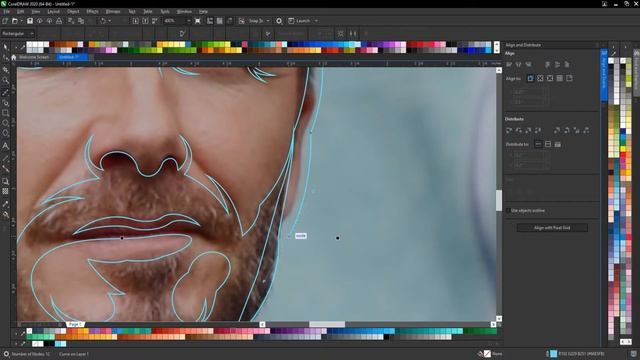The width and height of the screenshot is (640, 360).
Task: Switch to the Welcome Screen tab
Action: [33, 57]
